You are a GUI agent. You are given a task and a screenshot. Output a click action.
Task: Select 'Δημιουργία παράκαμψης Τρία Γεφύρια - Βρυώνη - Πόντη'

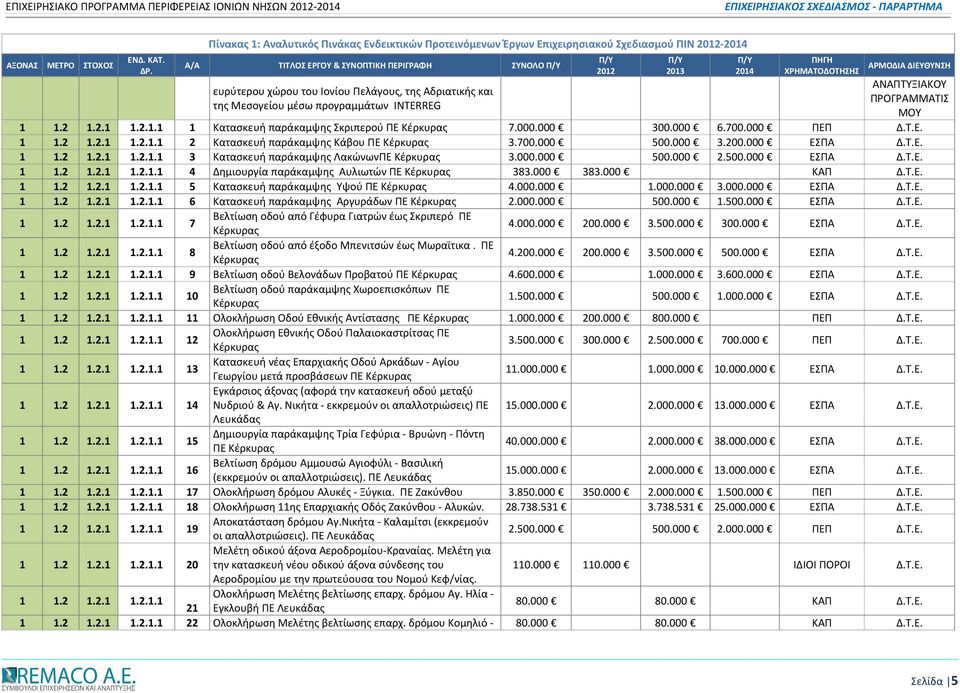click(348, 441)
